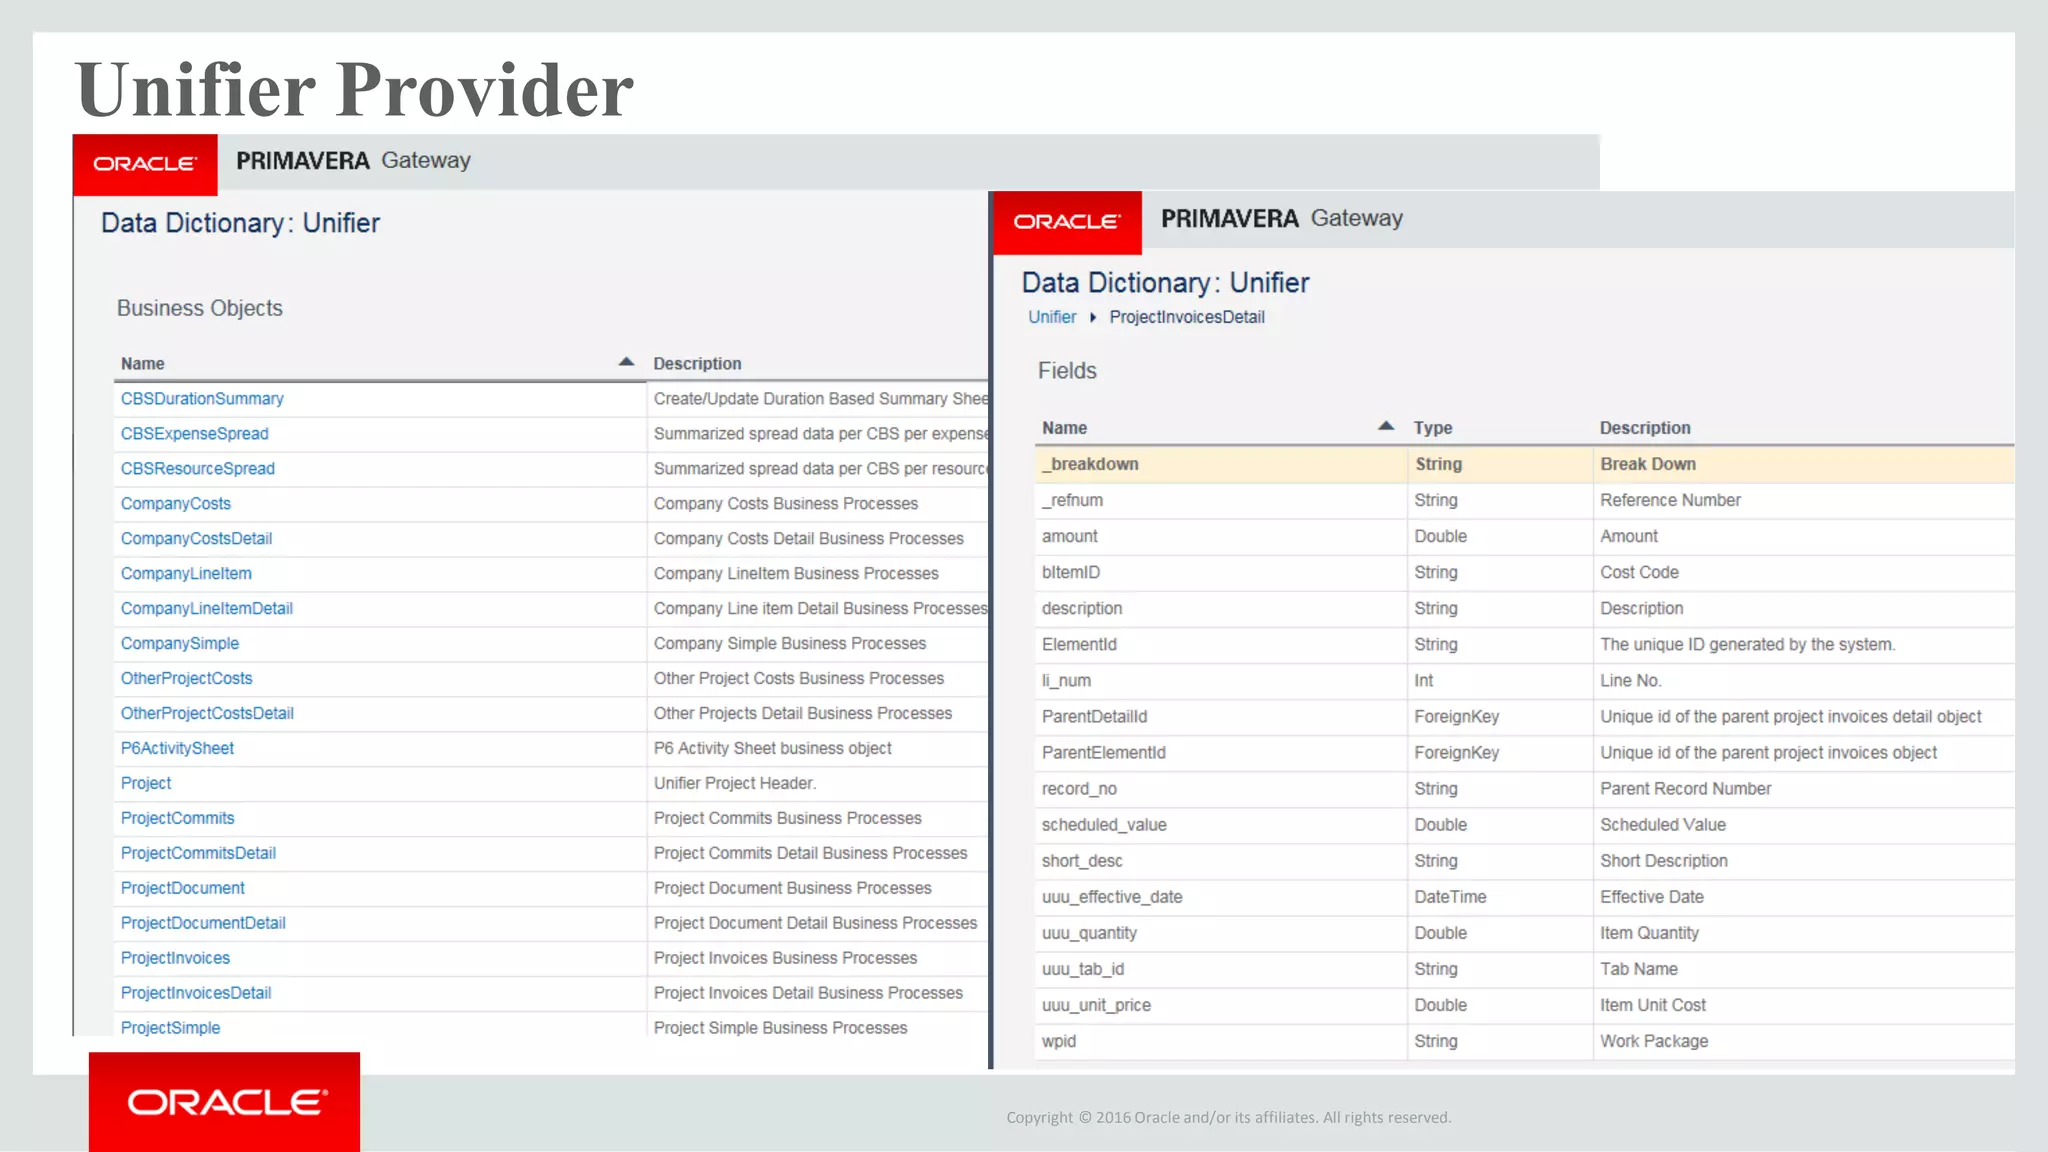
Task: Sort by Description column in Business Objects
Action: point(697,364)
